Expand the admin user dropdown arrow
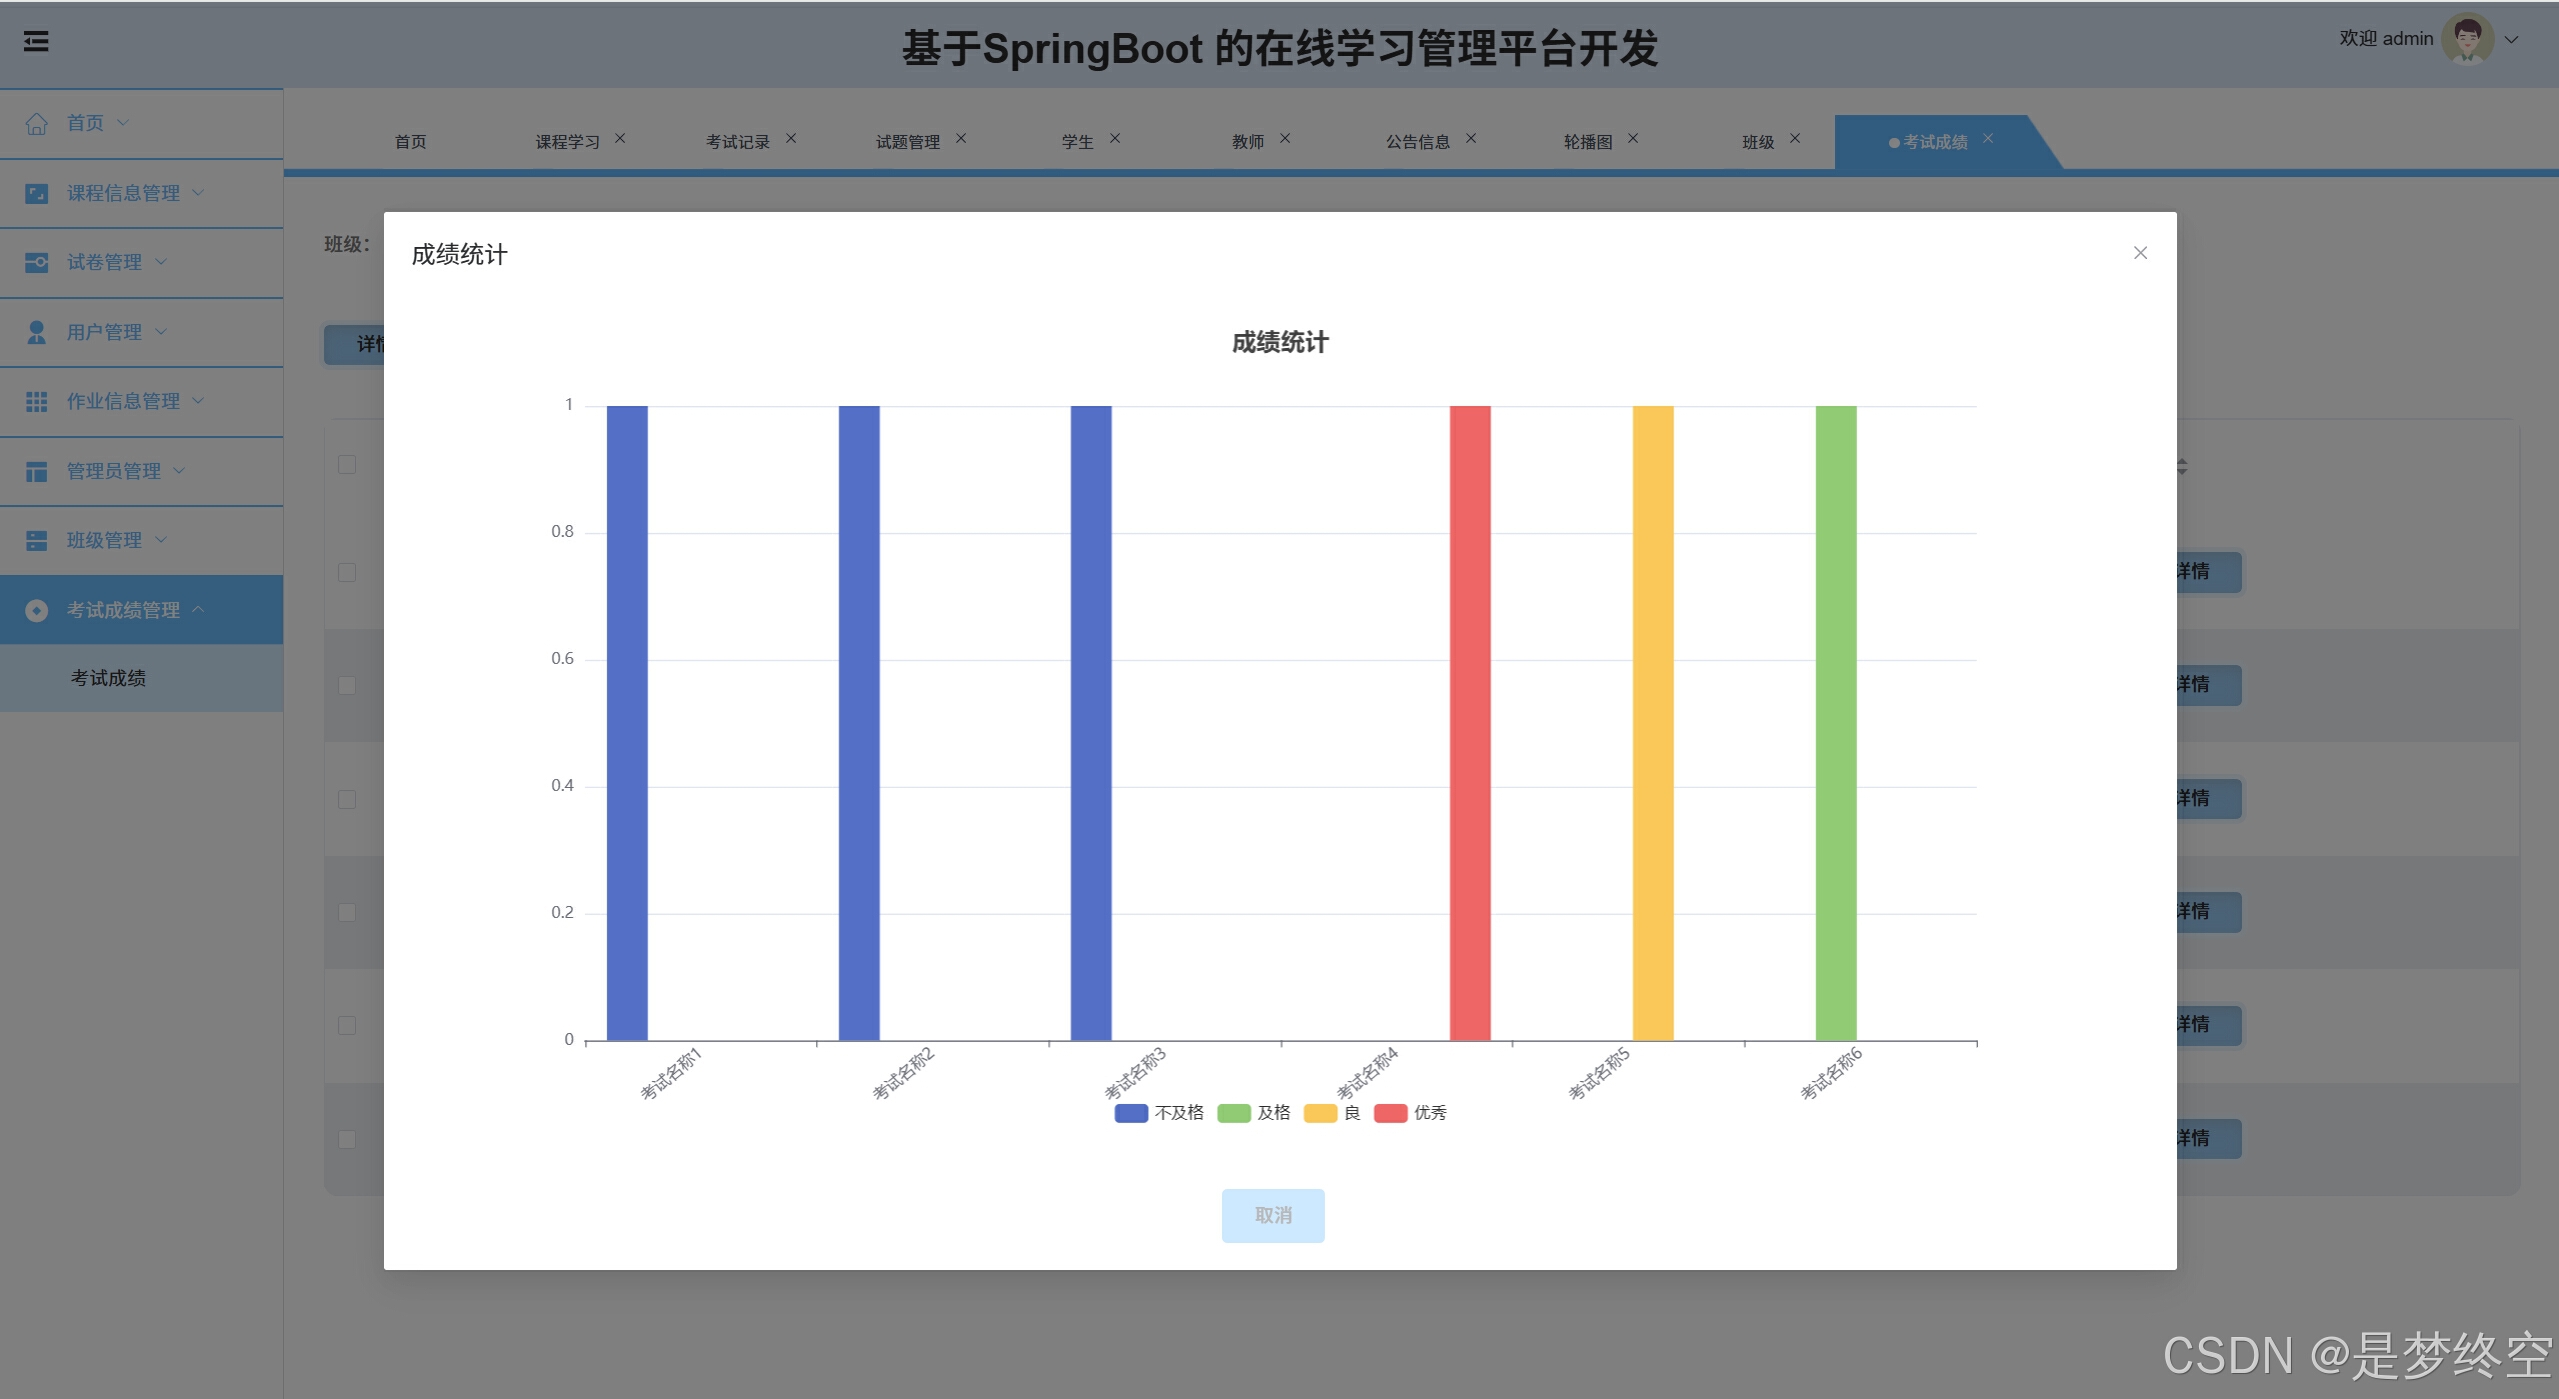The image size is (2559, 1399). pyautogui.click(x=2511, y=40)
